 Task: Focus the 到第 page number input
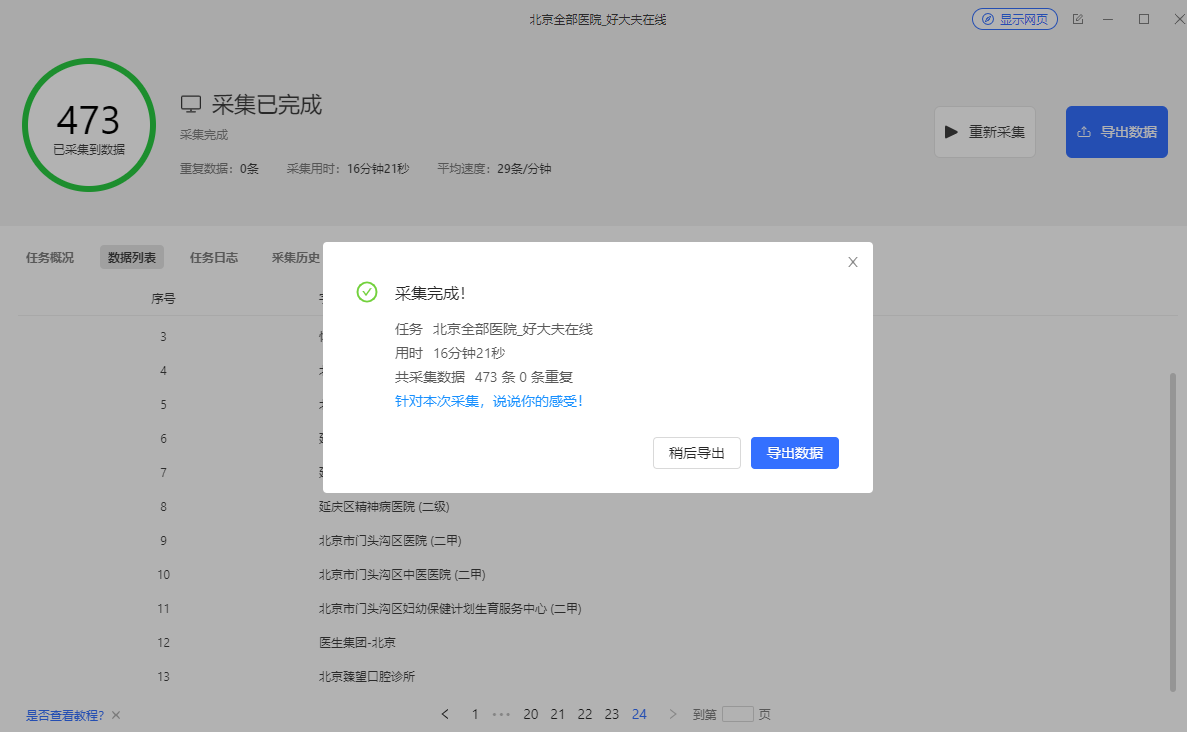pyautogui.click(x=737, y=714)
